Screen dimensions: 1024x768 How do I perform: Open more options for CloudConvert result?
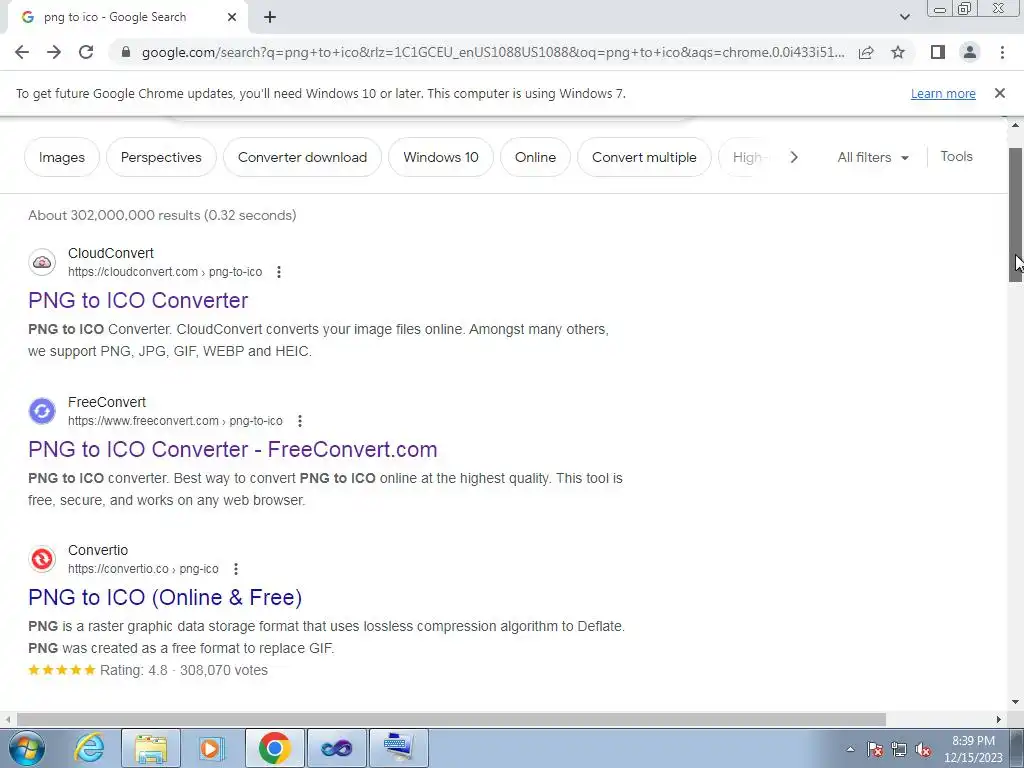tap(279, 272)
